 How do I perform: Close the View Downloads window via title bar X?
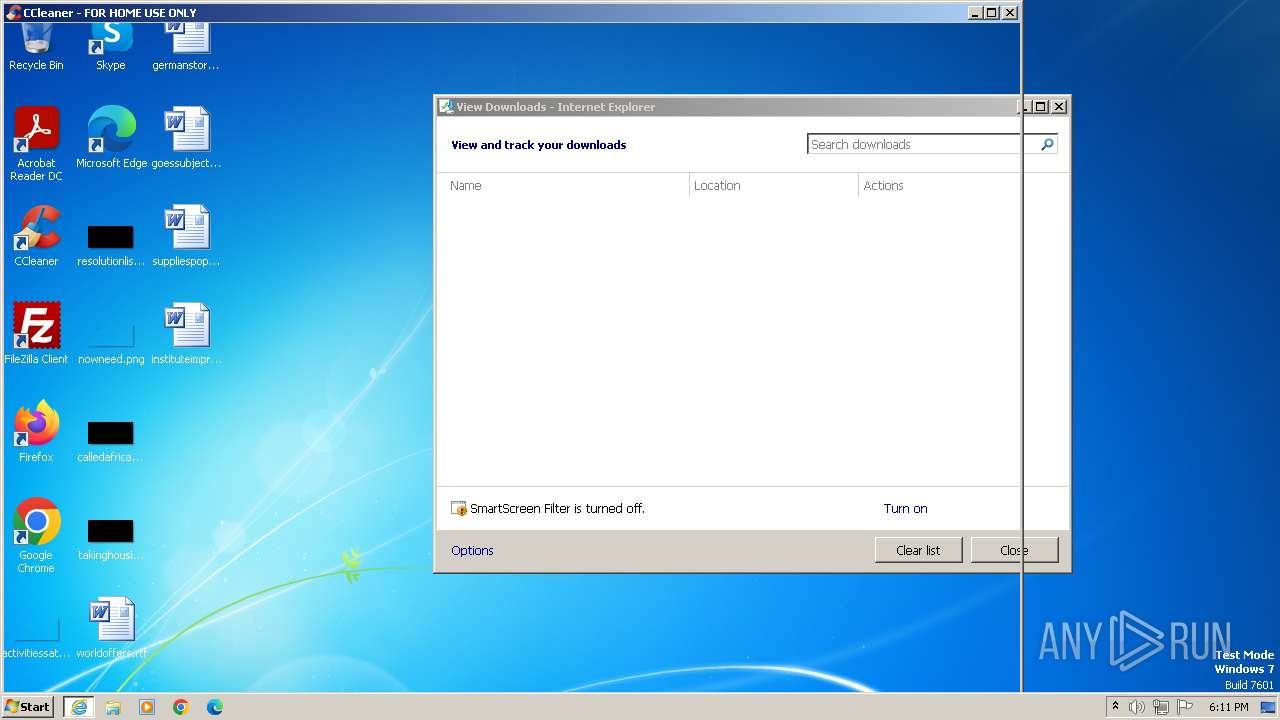1059,107
